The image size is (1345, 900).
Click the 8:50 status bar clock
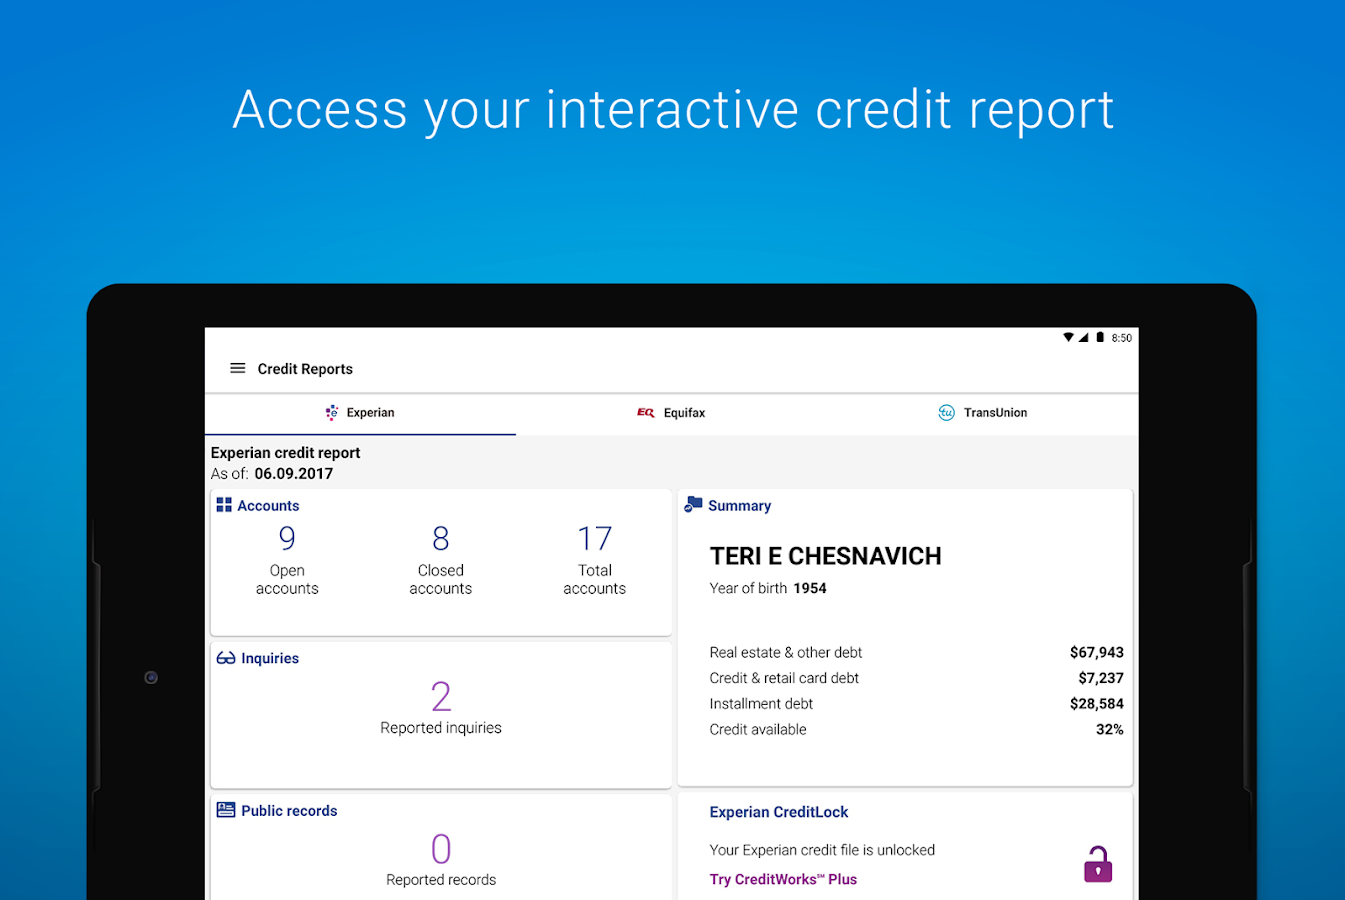pyautogui.click(x=1122, y=338)
